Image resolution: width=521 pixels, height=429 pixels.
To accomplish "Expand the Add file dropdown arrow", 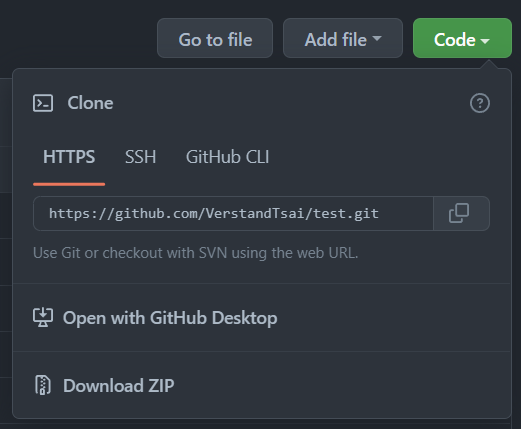I will tap(377, 38).
